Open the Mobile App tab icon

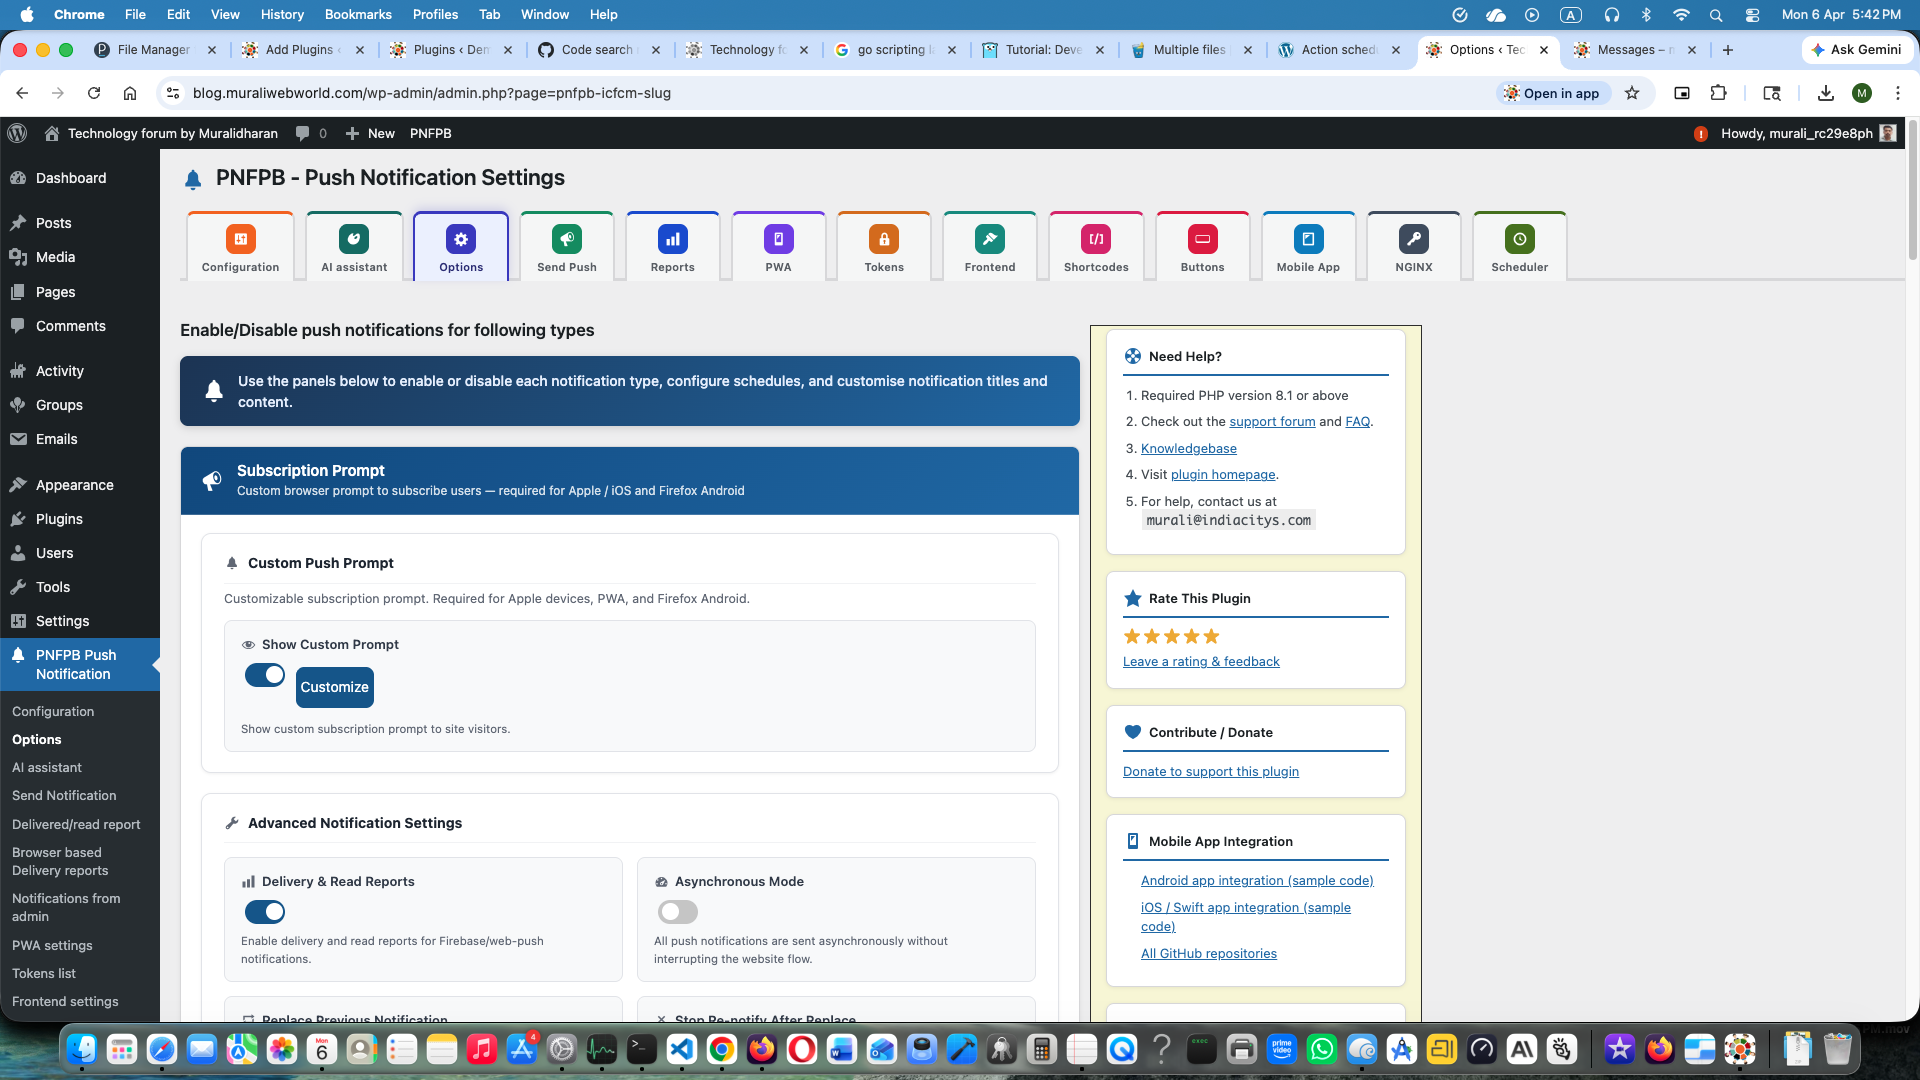[x=1308, y=239]
